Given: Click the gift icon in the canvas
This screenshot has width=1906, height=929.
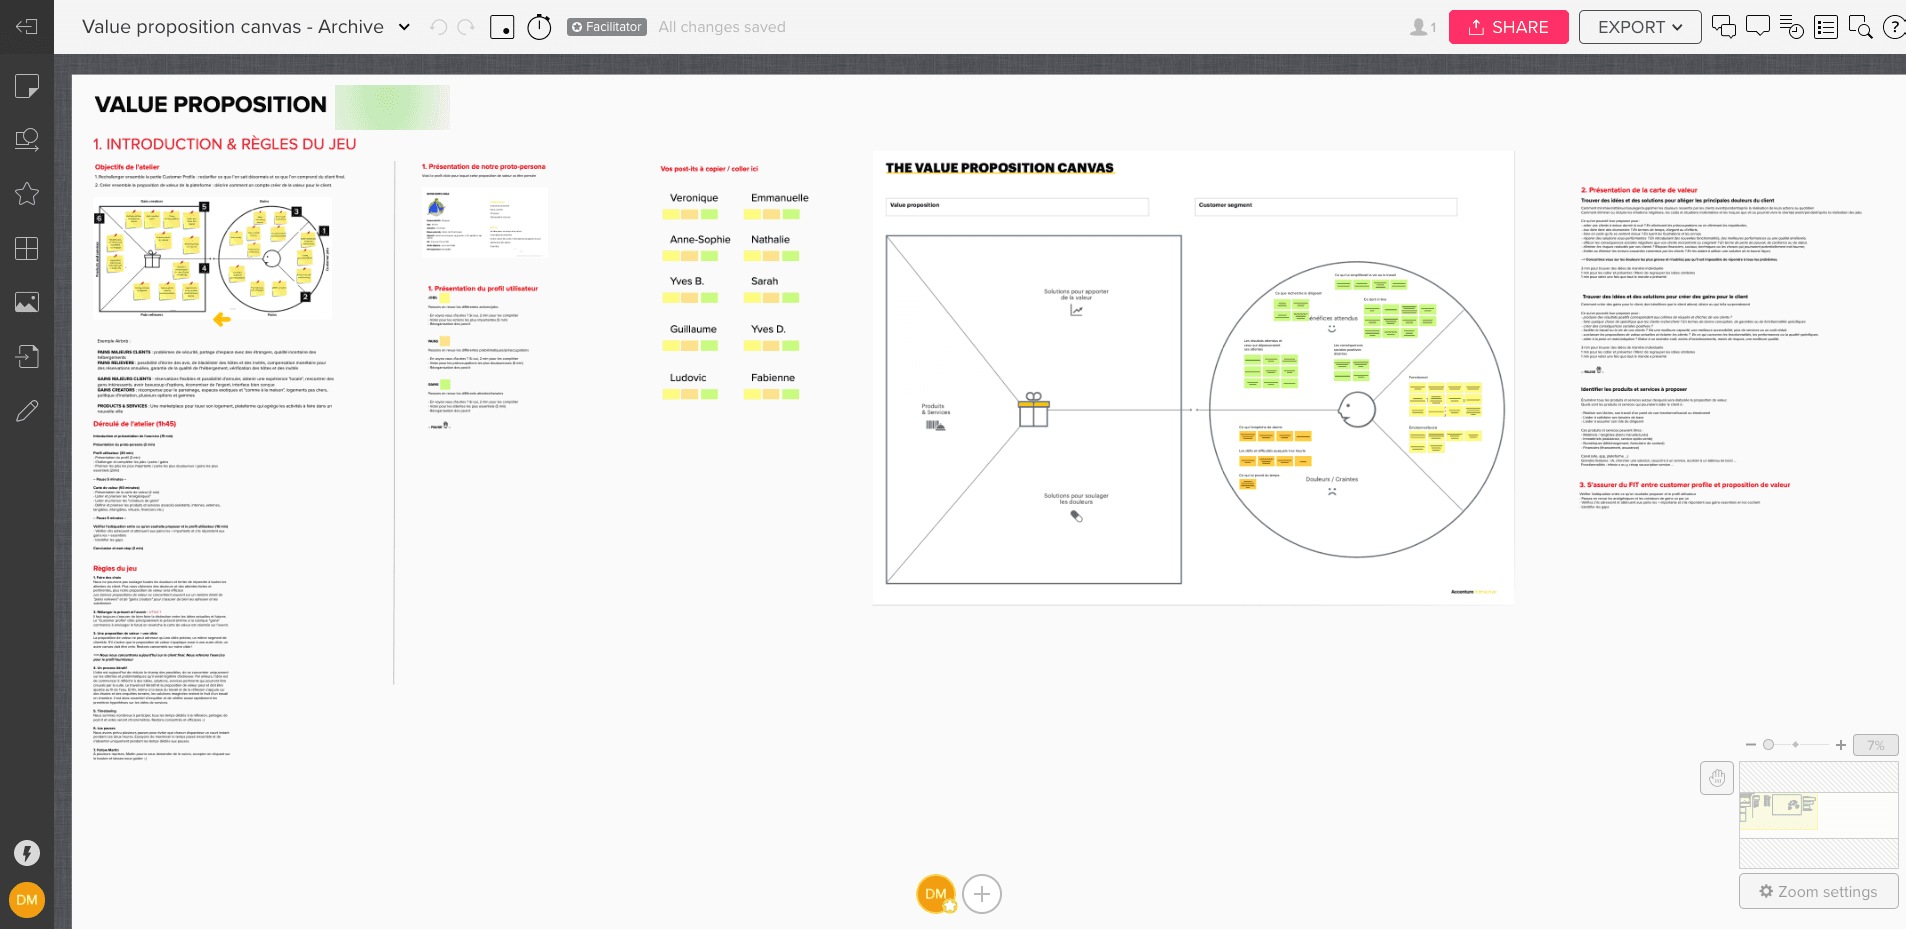Looking at the screenshot, I should (1034, 409).
